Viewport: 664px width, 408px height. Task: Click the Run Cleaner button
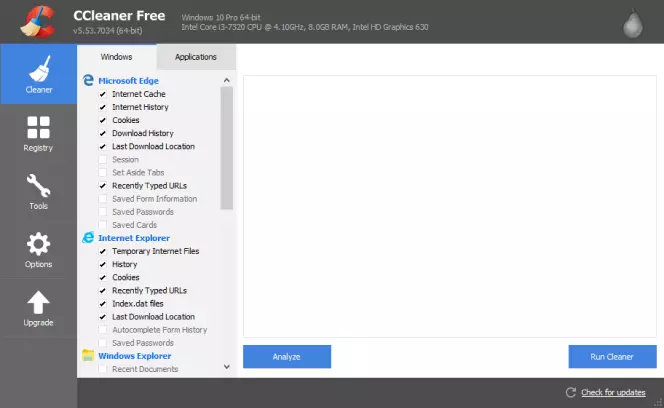(x=612, y=357)
